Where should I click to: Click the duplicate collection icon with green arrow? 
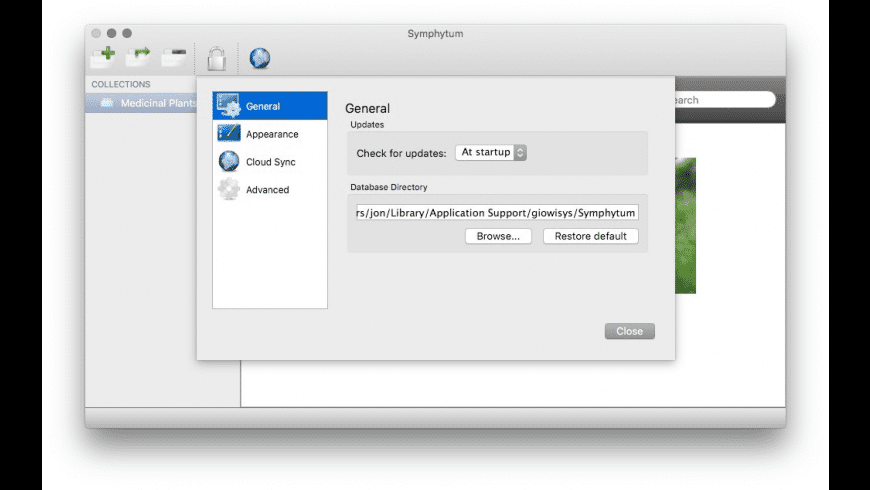(138, 58)
